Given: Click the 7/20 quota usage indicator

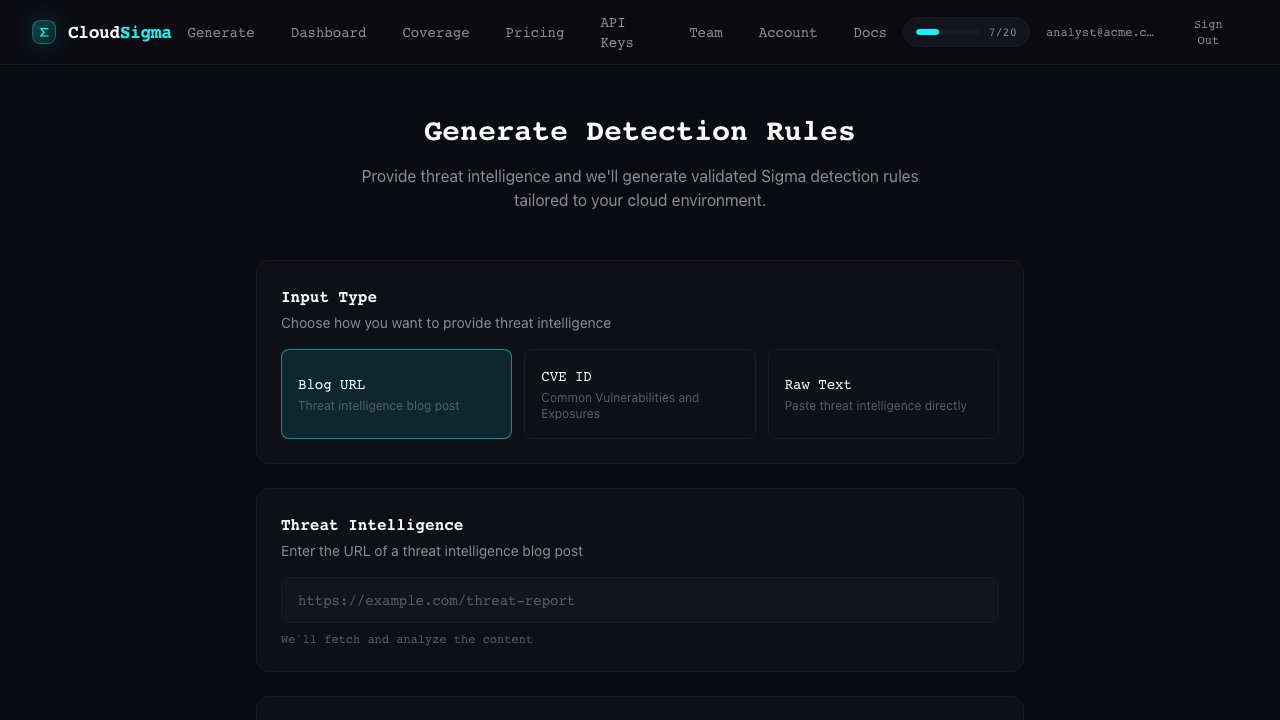Looking at the screenshot, I should [966, 32].
